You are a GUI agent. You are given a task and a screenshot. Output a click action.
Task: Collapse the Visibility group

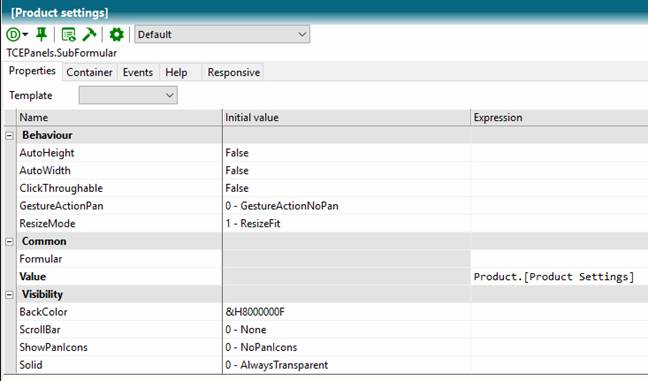click(x=9, y=295)
